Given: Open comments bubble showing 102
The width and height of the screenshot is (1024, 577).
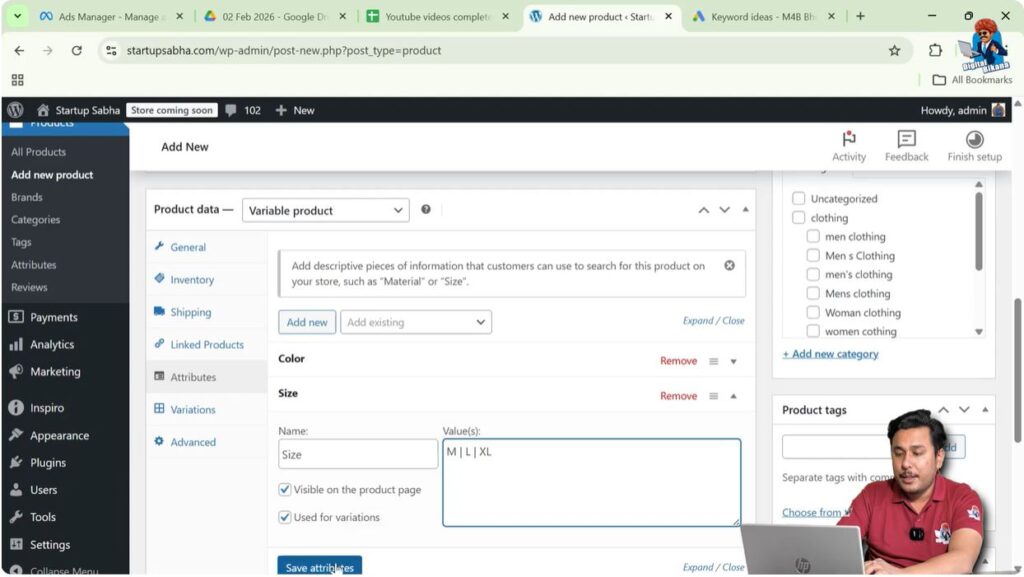Looking at the screenshot, I should pos(243,110).
